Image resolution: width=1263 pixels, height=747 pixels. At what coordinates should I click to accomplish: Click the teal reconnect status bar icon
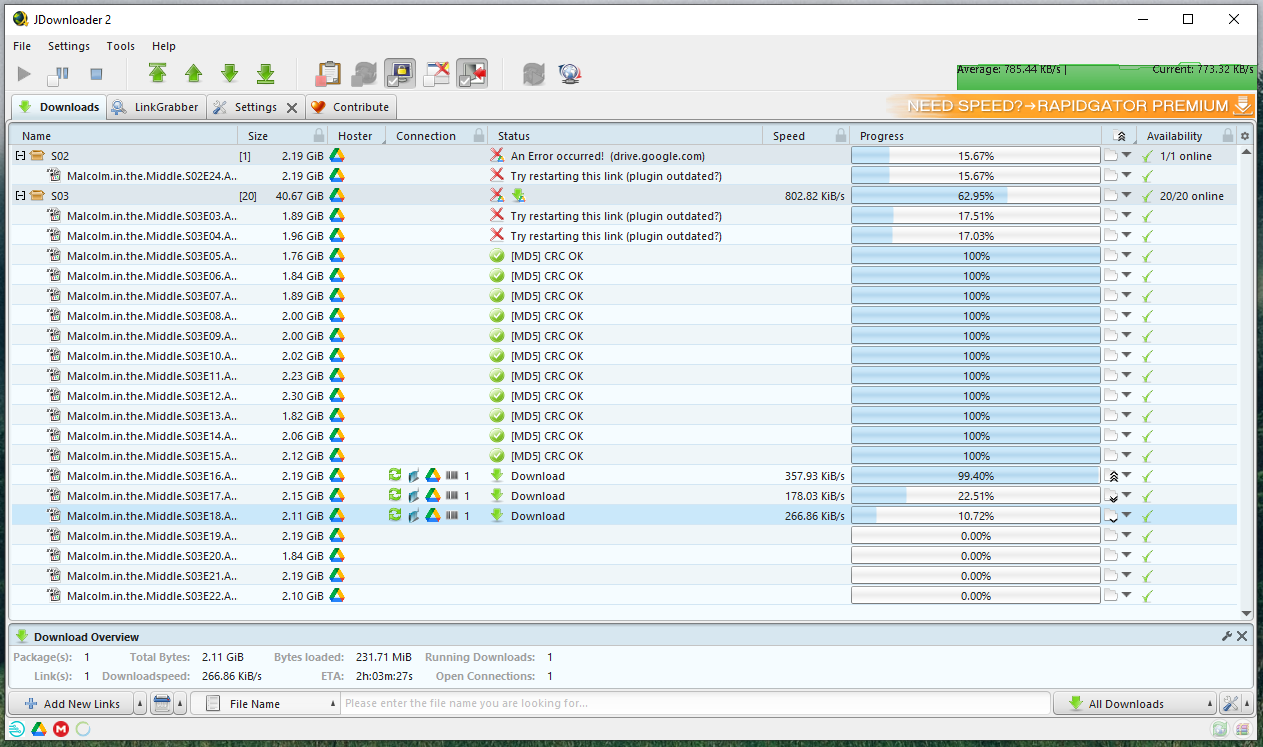pyautogui.click(x=17, y=728)
